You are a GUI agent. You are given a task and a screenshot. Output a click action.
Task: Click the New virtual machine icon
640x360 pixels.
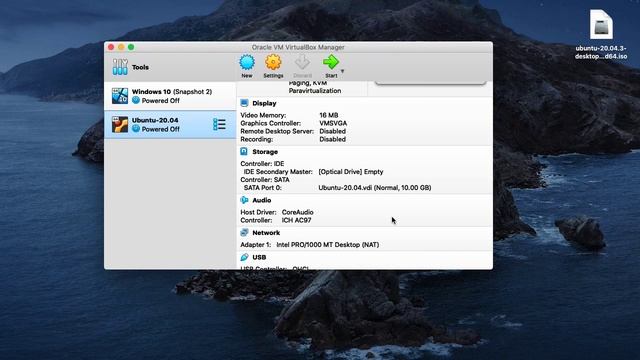tap(247, 63)
